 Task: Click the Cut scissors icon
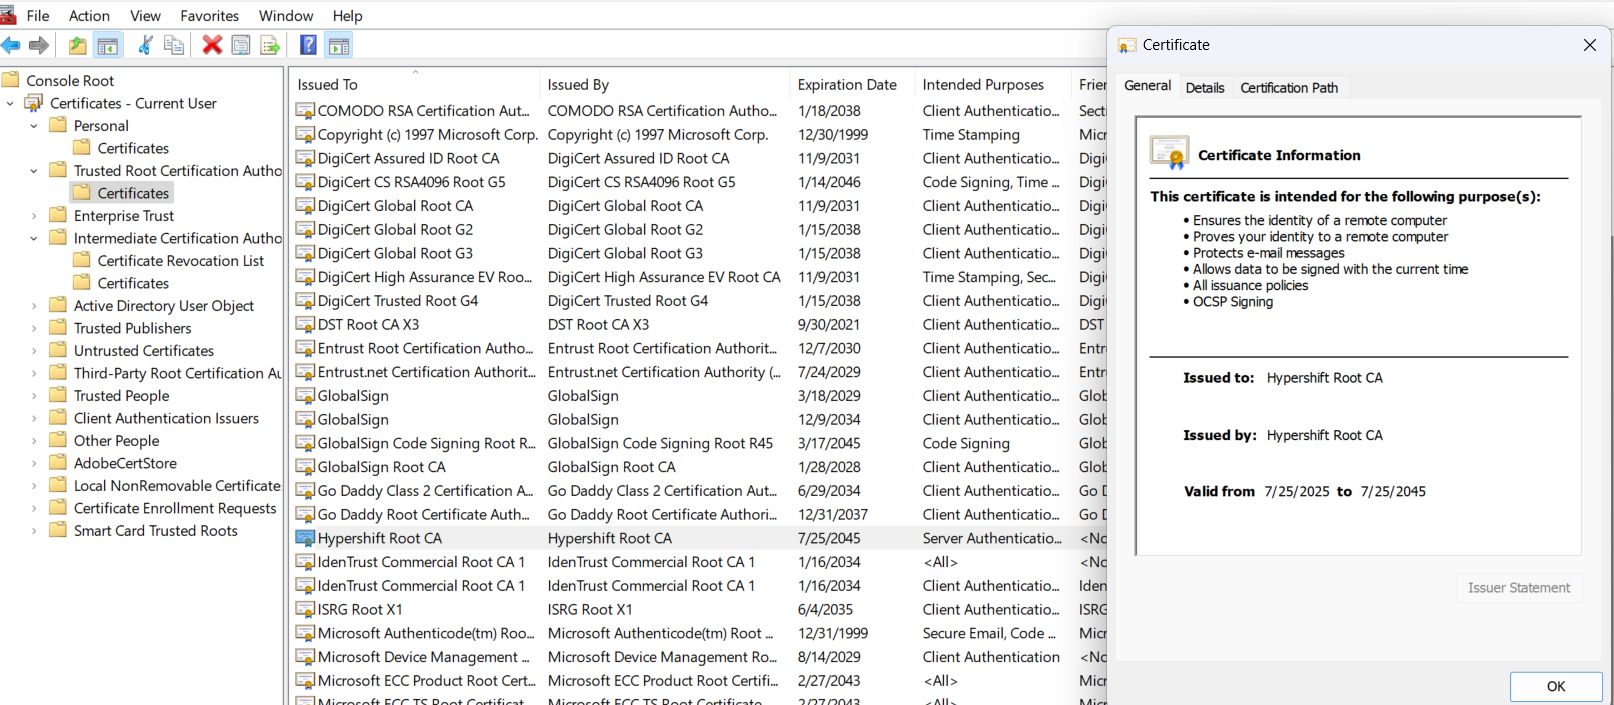(x=145, y=45)
